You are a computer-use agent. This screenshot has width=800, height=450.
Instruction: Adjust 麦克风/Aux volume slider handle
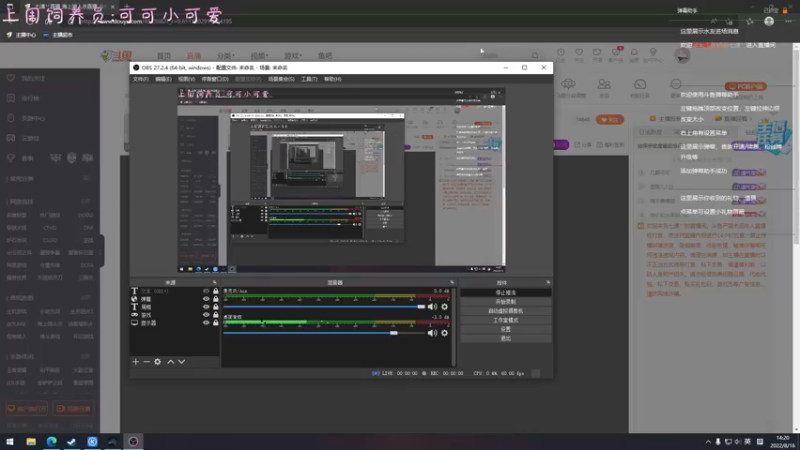(421, 307)
